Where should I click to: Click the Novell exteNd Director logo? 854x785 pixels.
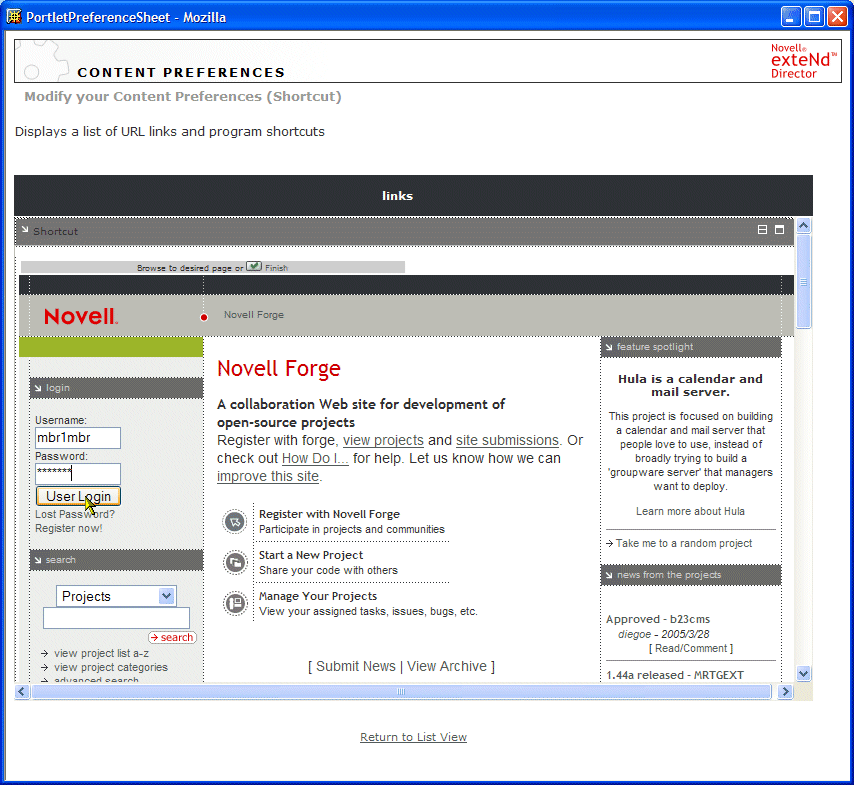(x=803, y=61)
